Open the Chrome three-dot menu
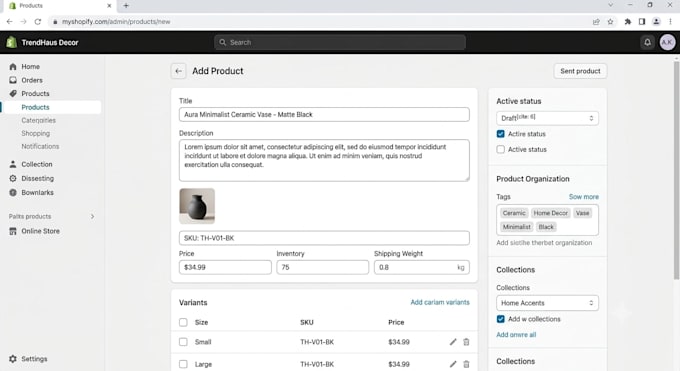The height and width of the screenshot is (371, 680). 670,21
